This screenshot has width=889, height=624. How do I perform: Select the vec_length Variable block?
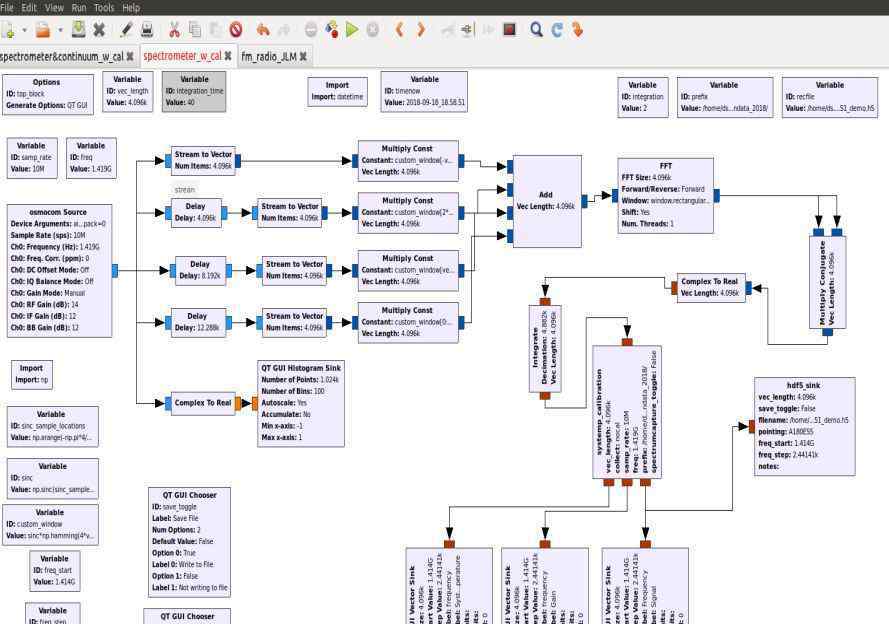[128, 91]
